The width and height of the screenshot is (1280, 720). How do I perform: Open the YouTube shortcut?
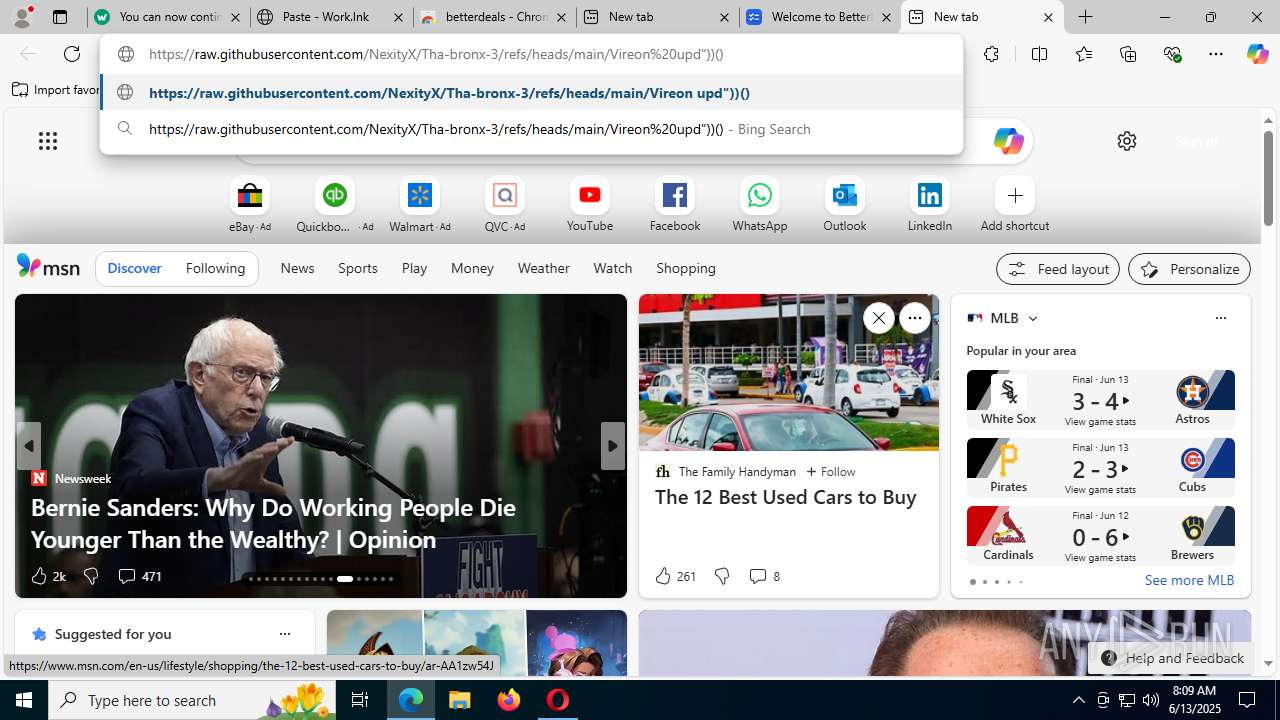(590, 205)
